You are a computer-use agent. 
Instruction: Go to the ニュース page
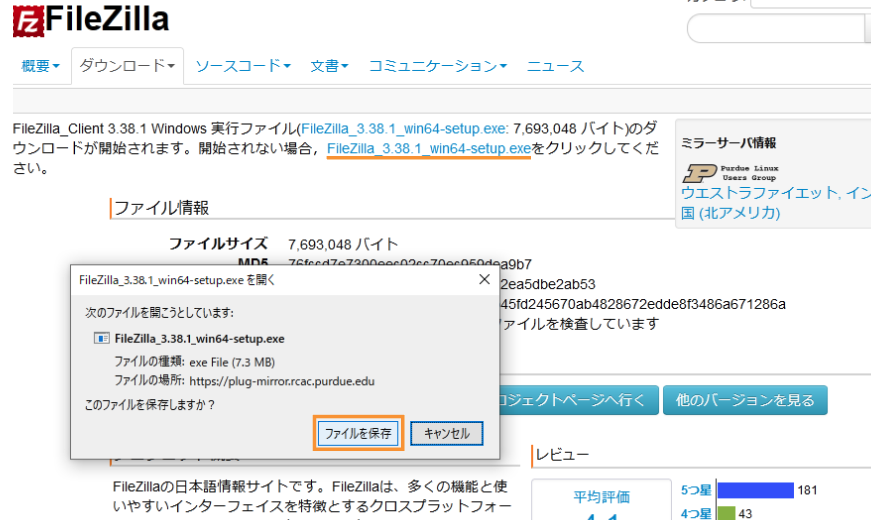[555, 66]
